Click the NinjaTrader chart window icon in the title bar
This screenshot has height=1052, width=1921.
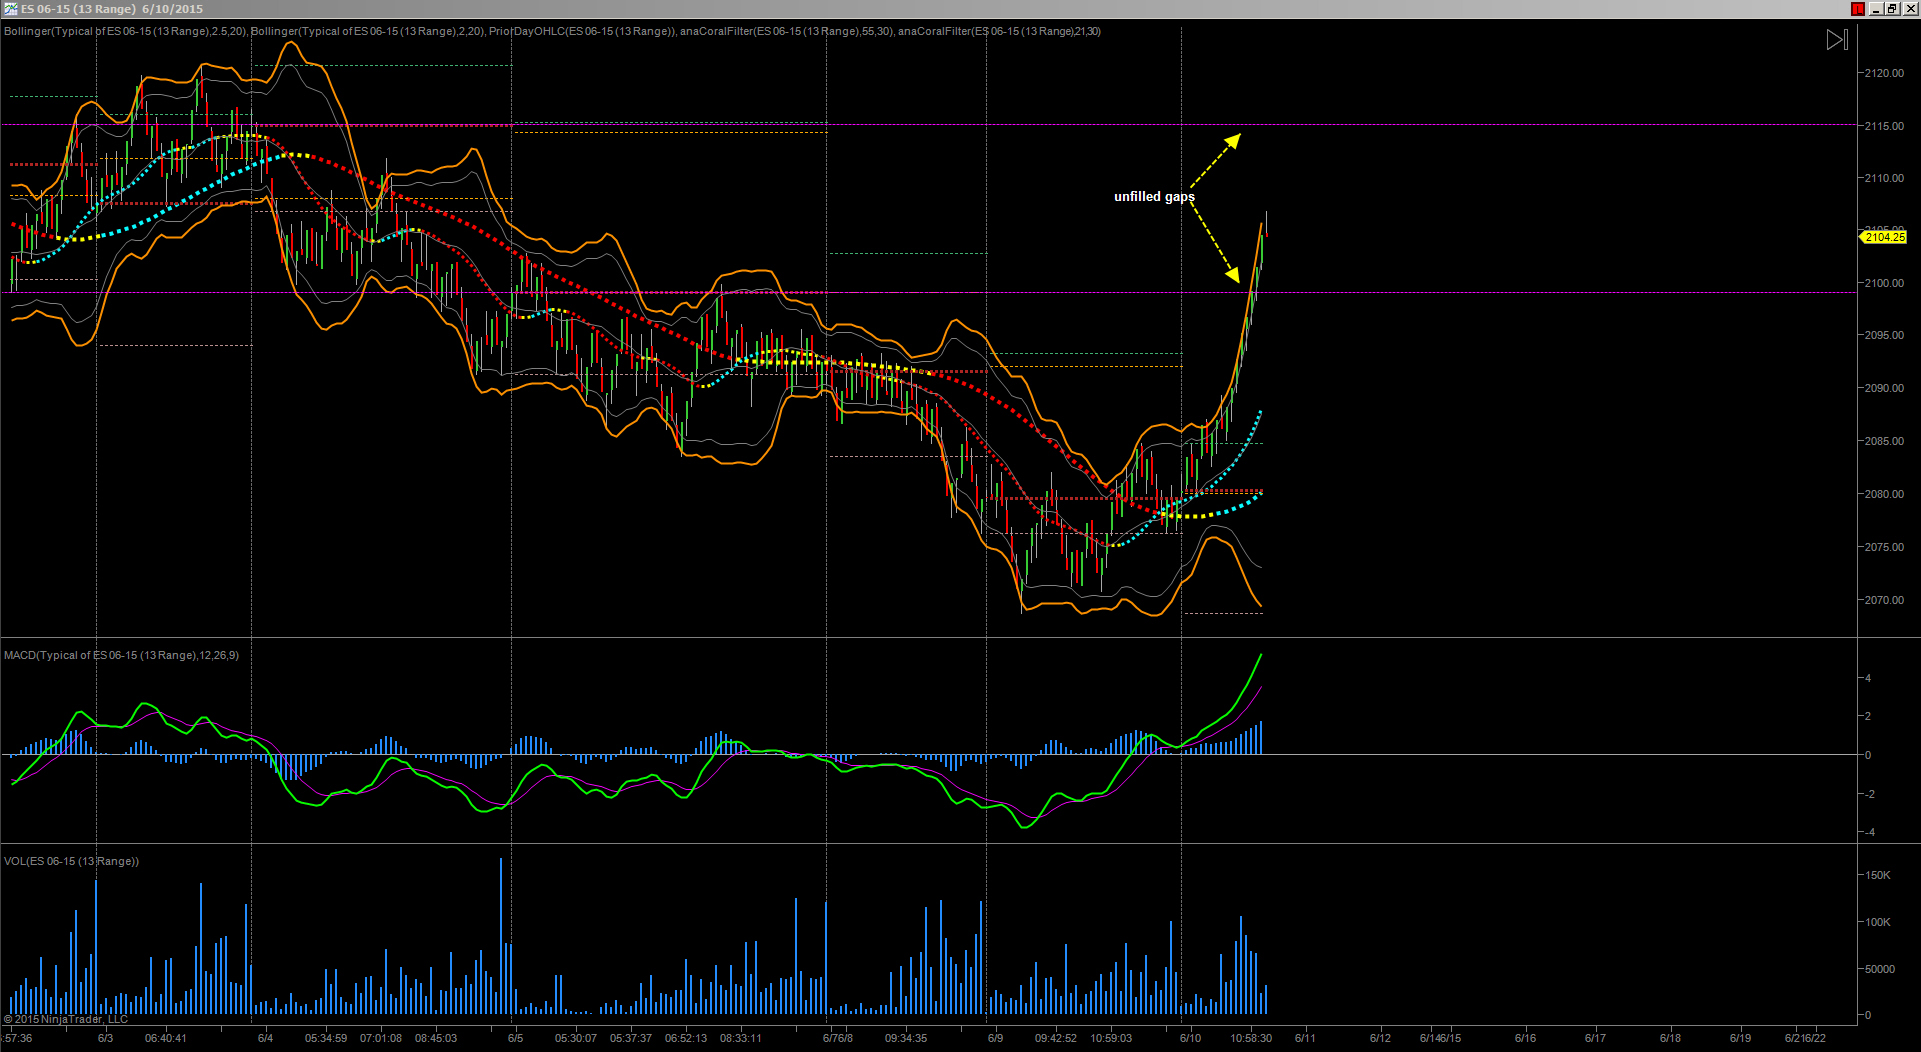[x=10, y=9]
